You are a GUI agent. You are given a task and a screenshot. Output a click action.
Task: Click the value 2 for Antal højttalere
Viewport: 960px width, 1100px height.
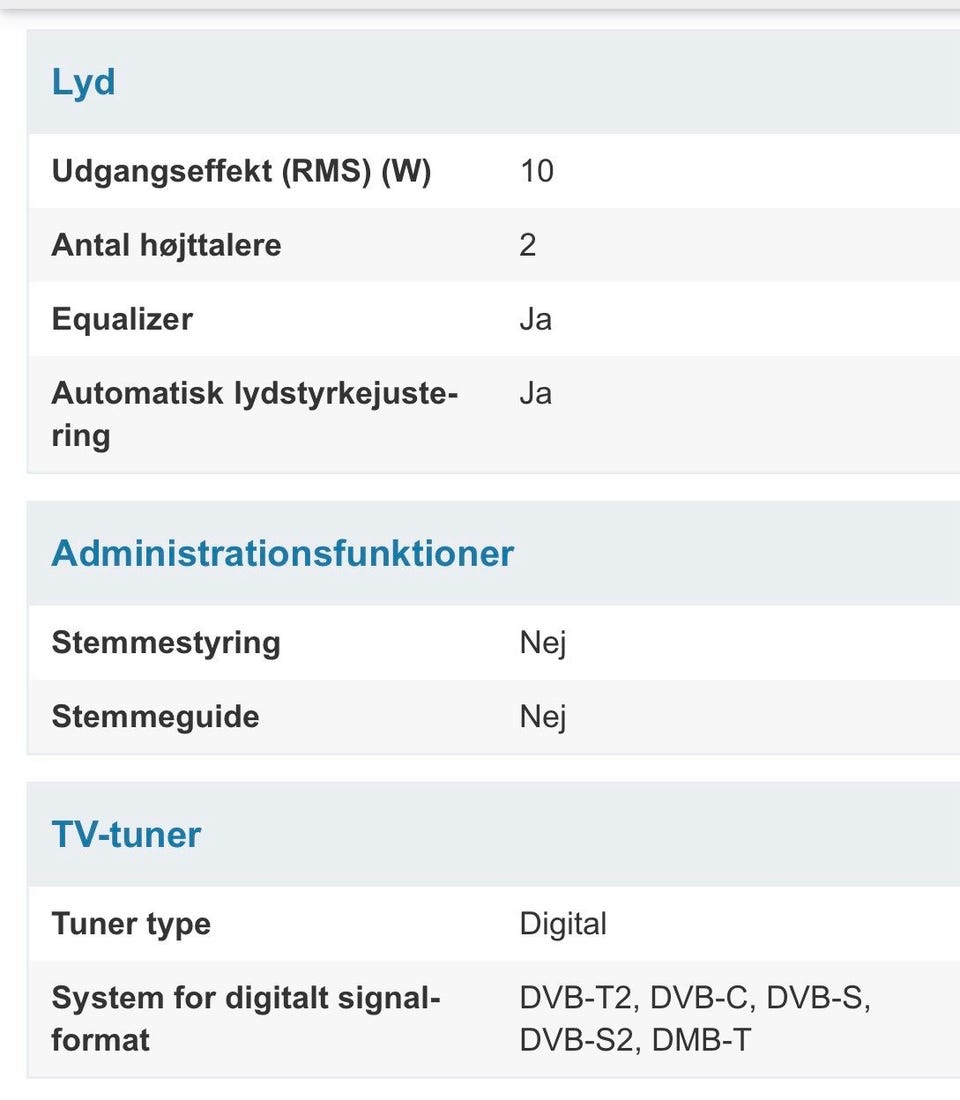[528, 245]
